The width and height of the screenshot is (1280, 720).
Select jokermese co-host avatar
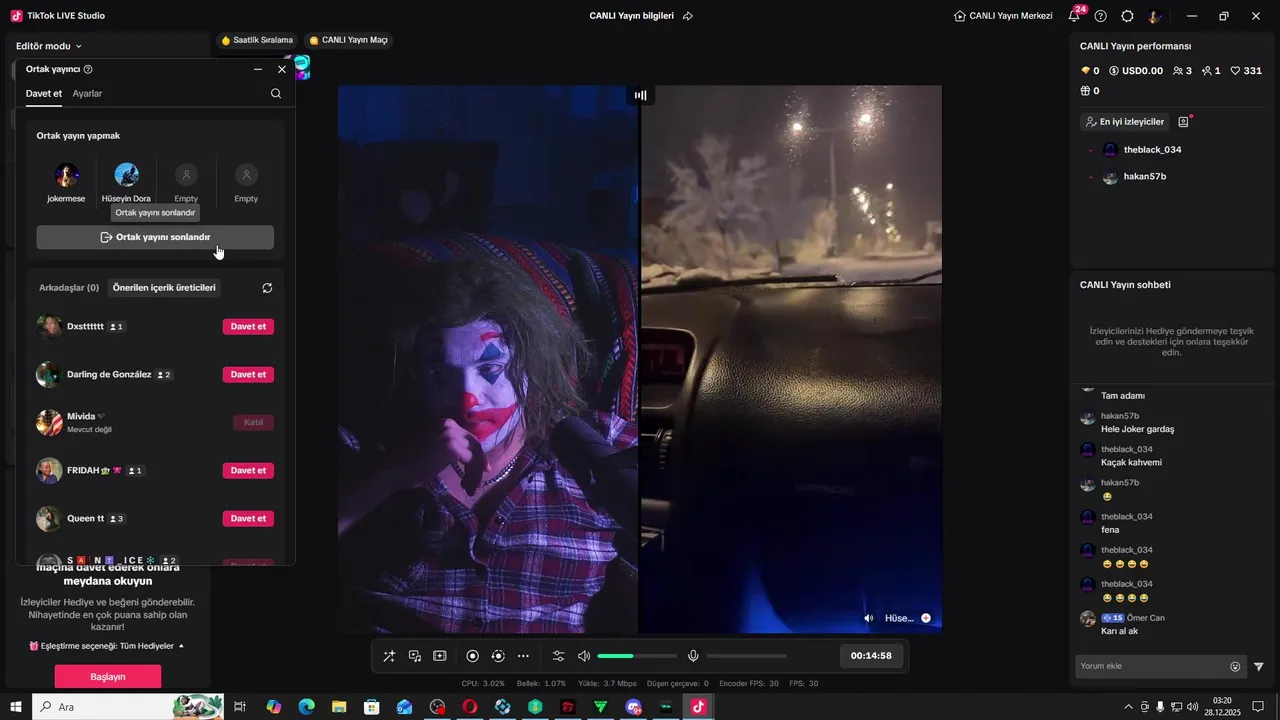pos(67,175)
